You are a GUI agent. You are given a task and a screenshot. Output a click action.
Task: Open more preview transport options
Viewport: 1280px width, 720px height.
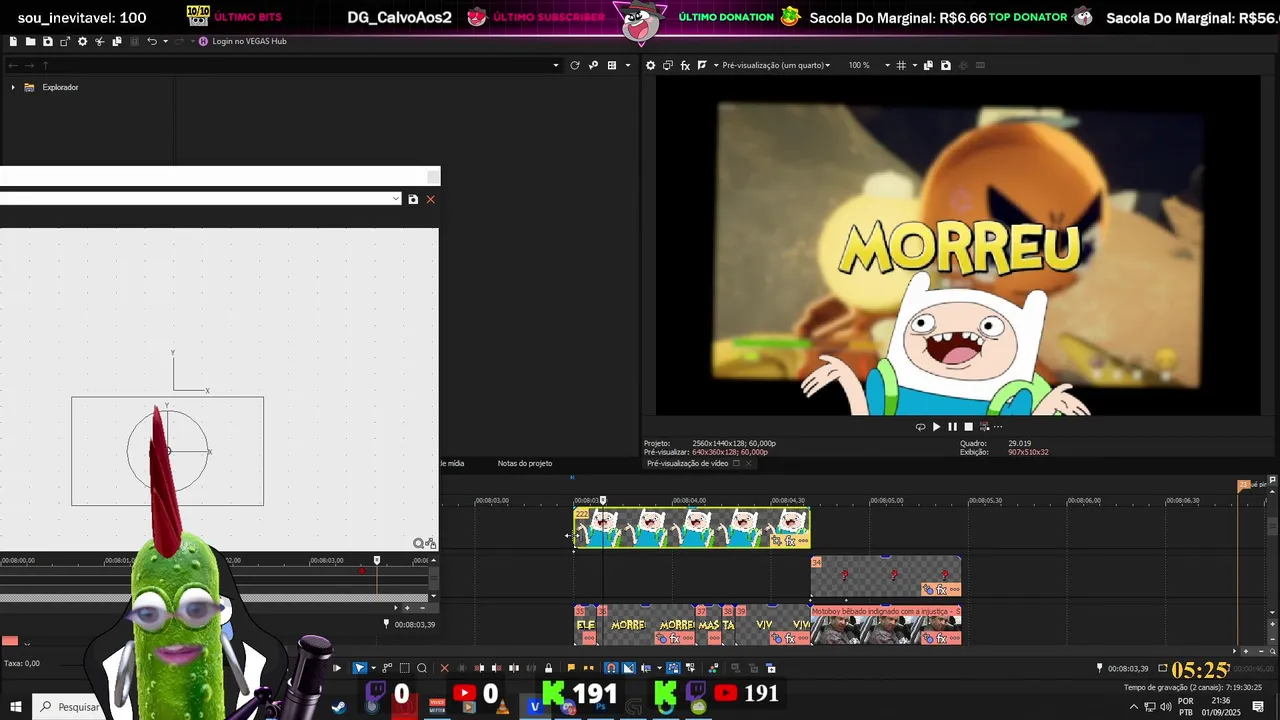click(x=997, y=427)
